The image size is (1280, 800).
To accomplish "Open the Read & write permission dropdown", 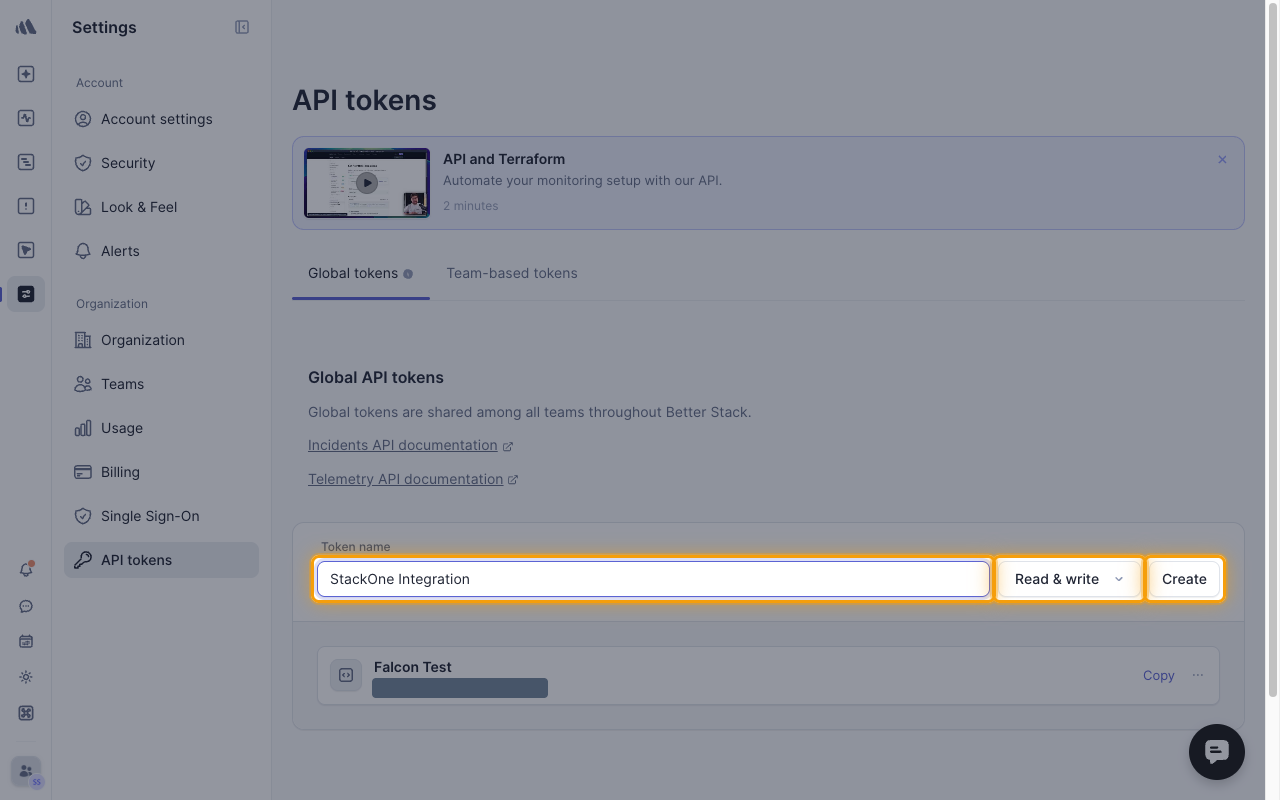I will (1069, 579).
